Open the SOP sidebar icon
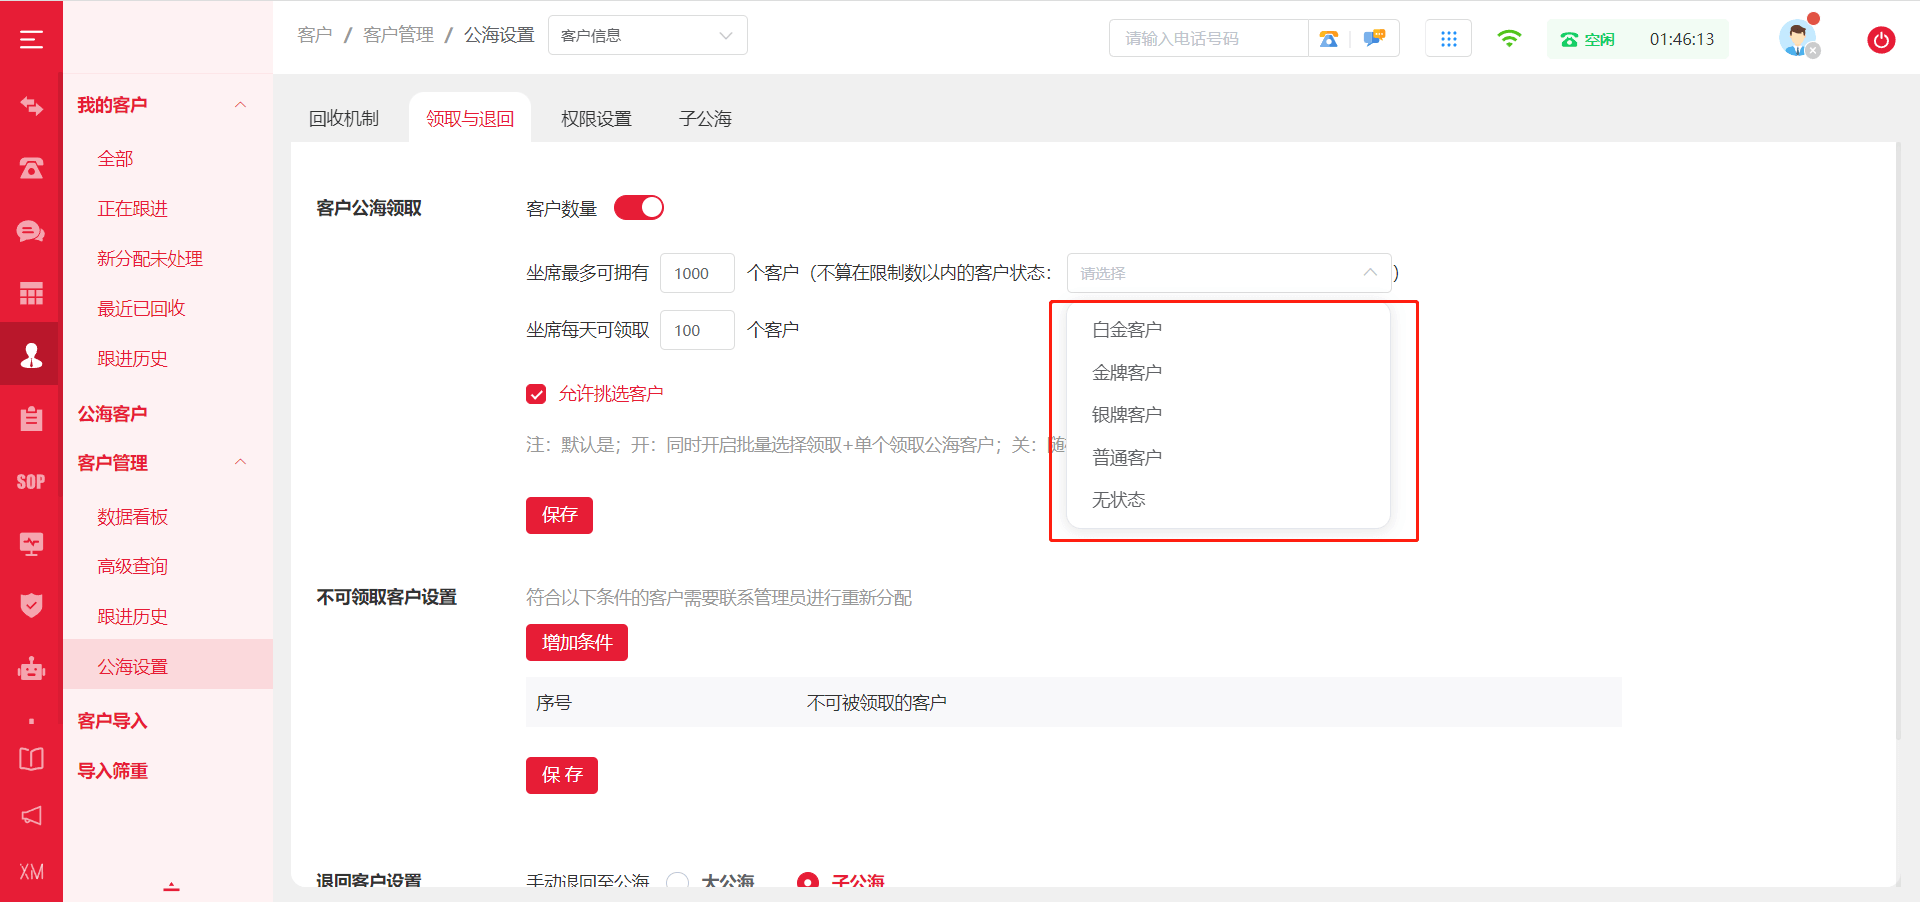The width and height of the screenshot is (1920, 902). point(31,482)
